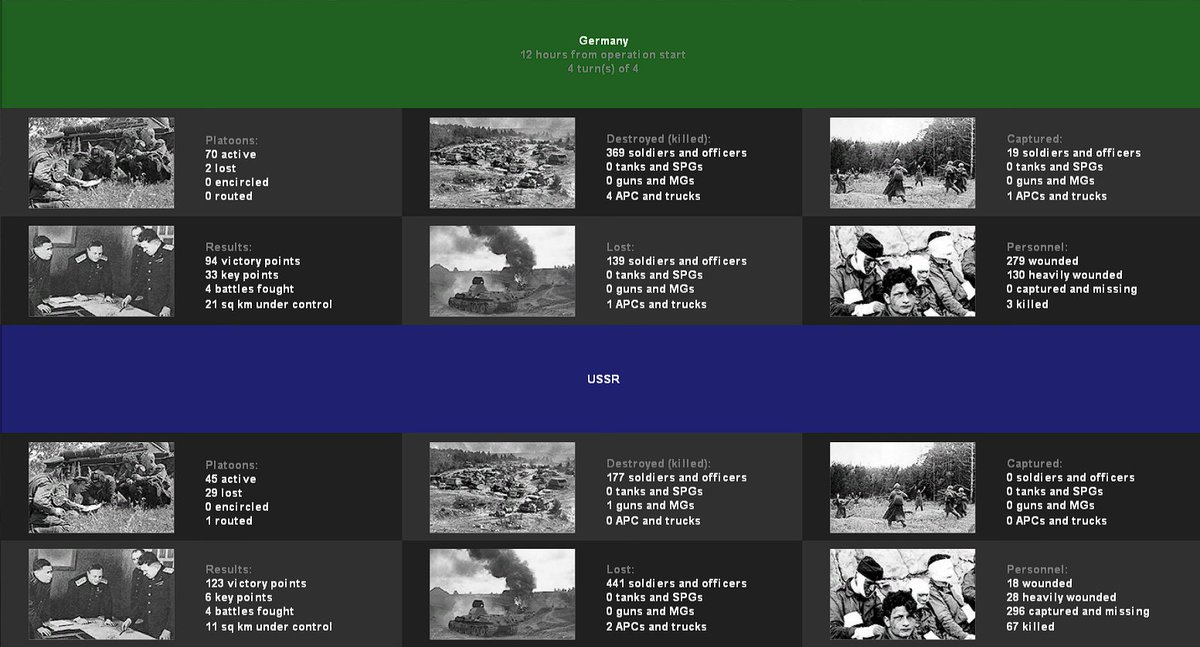Viewport: 1200px width, 647px height.
Task: Click Germany's Captured soldiers photo
Action: pyautogui.click(x=902, y=163)
